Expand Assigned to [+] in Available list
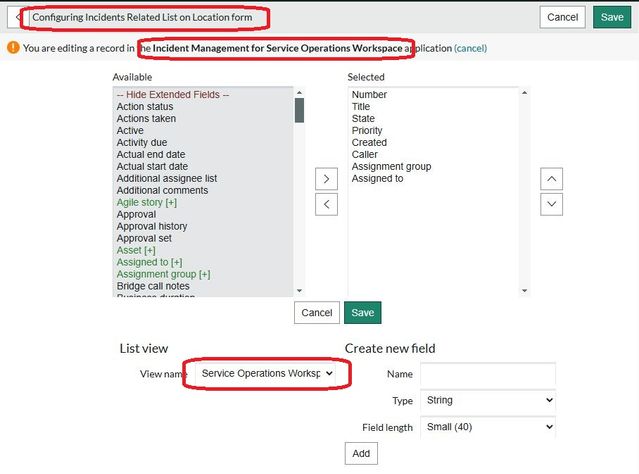The height and width of the screenshot is (474, 639). 149,262
